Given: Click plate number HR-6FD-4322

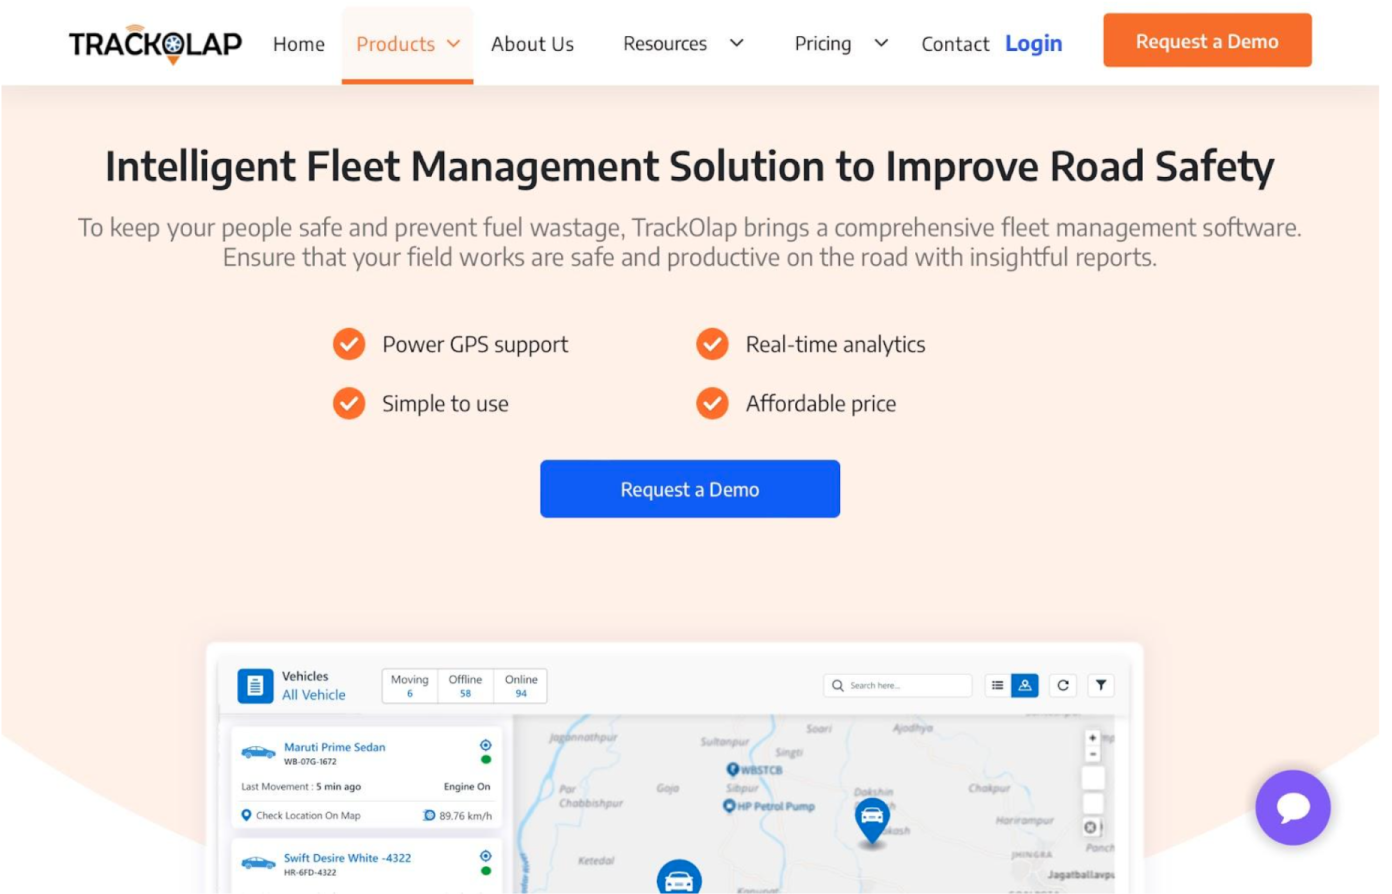Looking at the screenshot, I should (310, 873).
